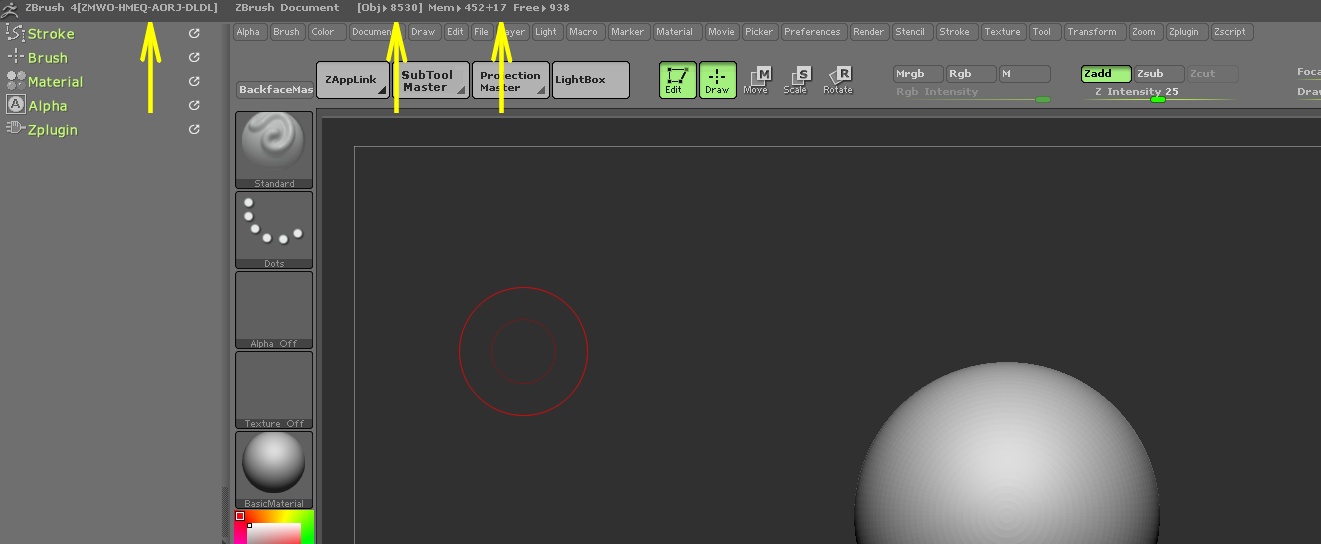Select the Scale tool

click(x=796, y=80)
